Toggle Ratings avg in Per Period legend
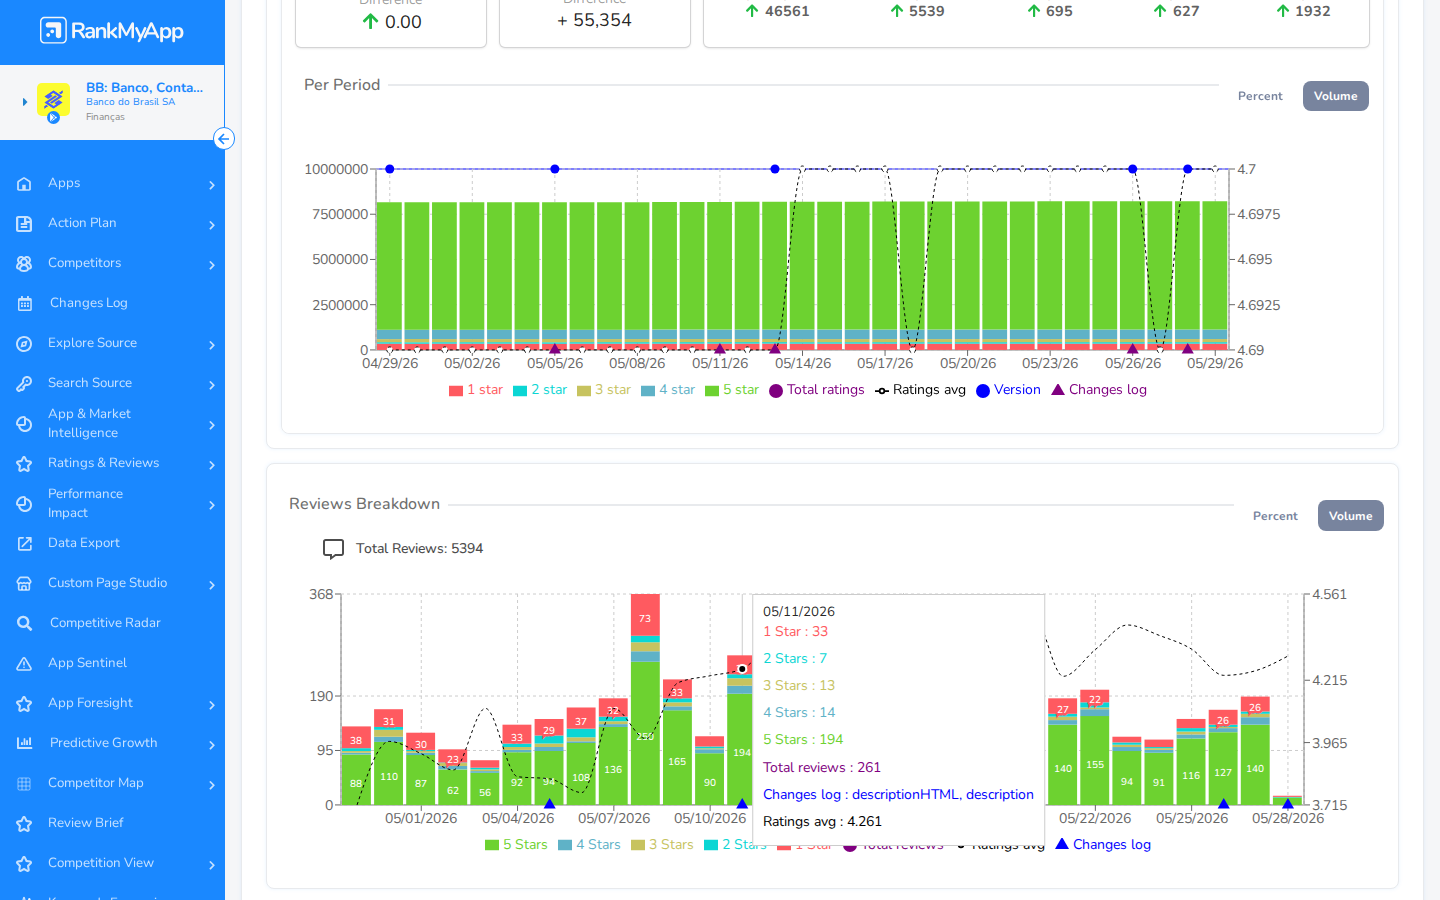 [x=920, y=390]
